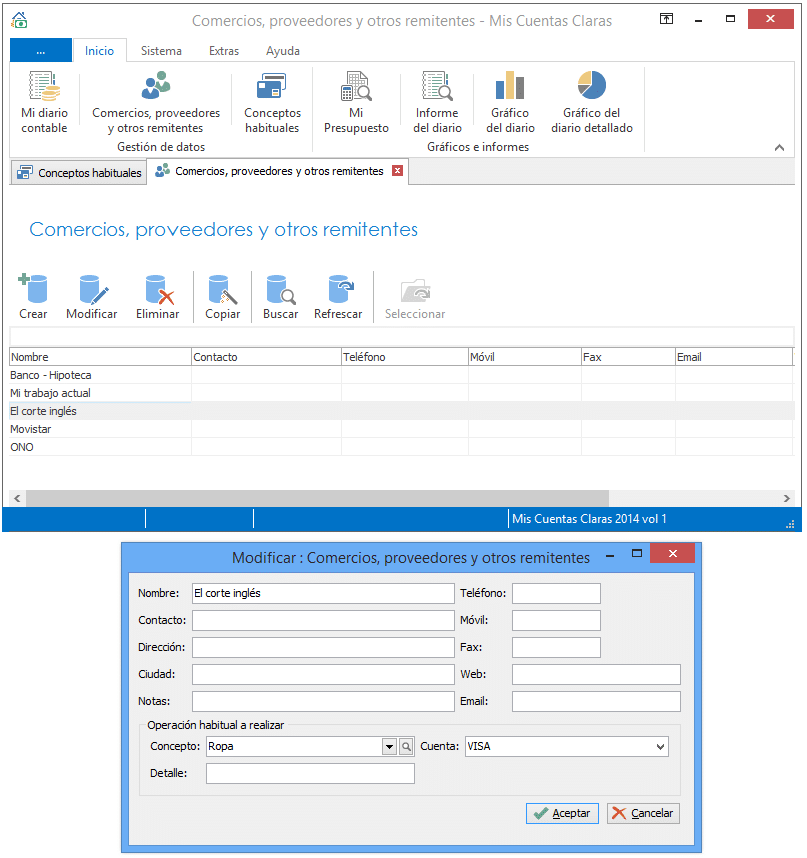
Task: Open Gráfico del diario detallado pie chart
Action: tap(591, 103)
